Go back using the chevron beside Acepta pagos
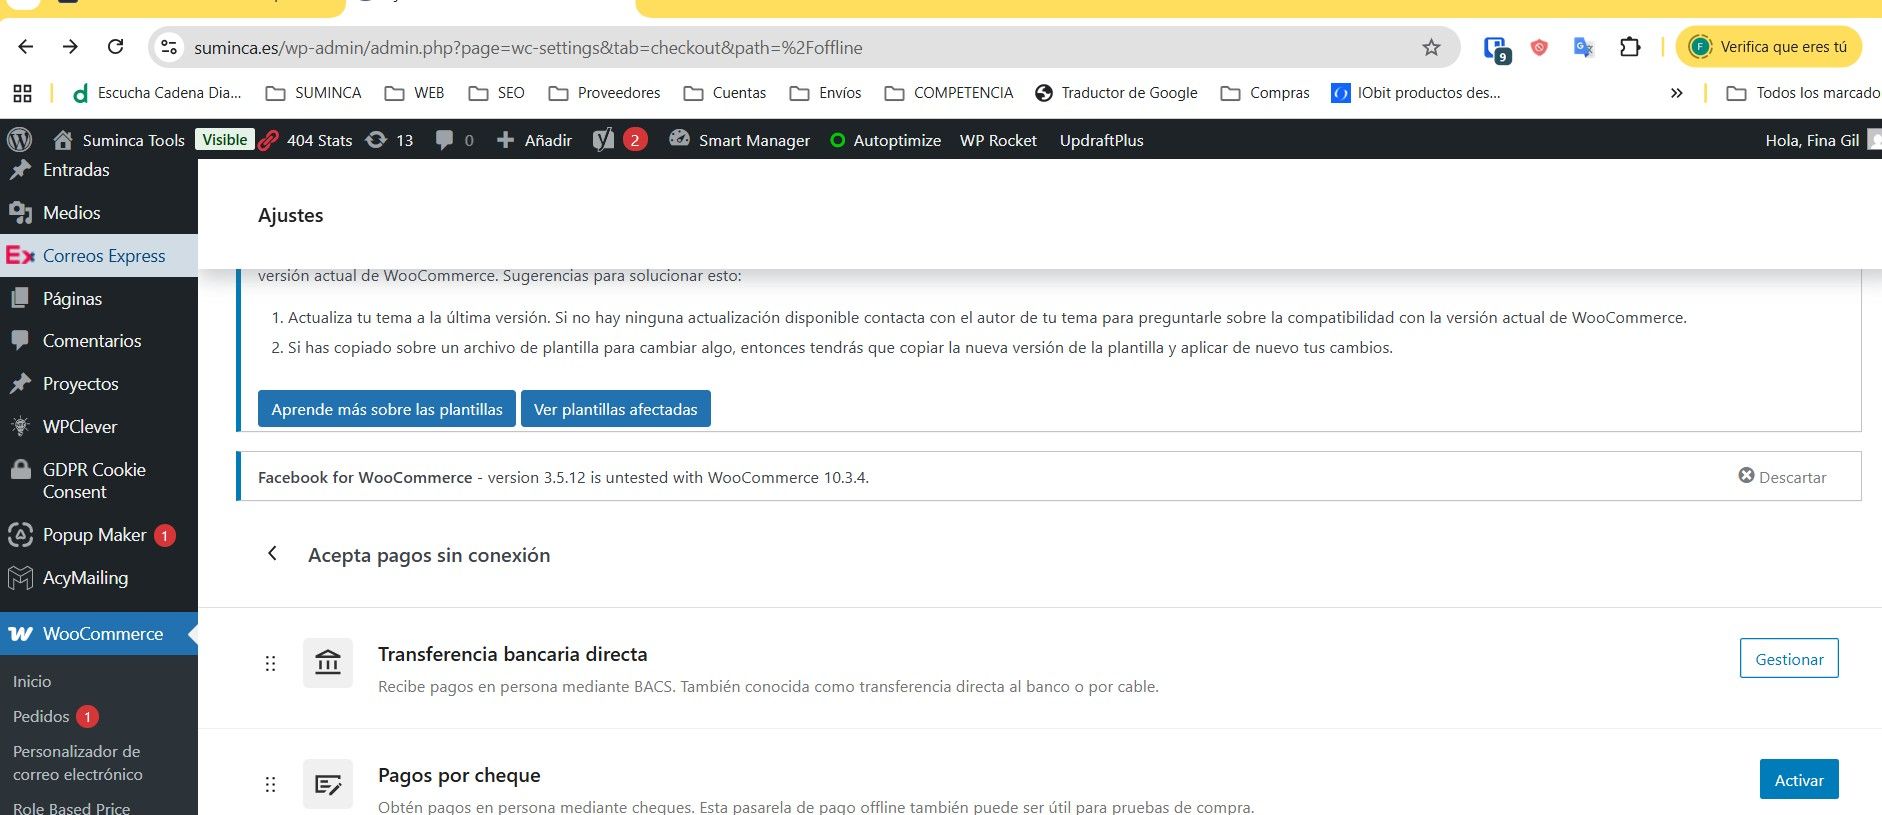 [x=272, y=554]
